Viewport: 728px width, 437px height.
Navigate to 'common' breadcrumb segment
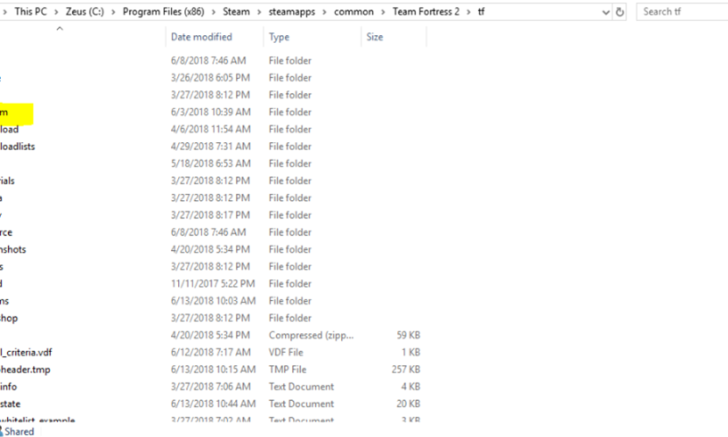pos(354,12)
